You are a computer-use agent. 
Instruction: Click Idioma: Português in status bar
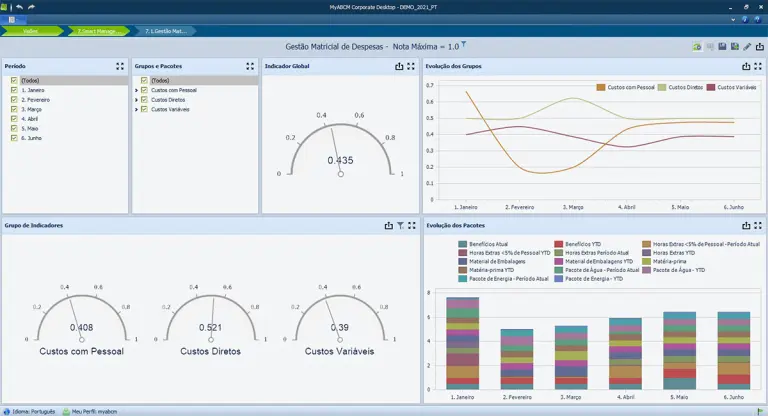click(x=32, y=411)
